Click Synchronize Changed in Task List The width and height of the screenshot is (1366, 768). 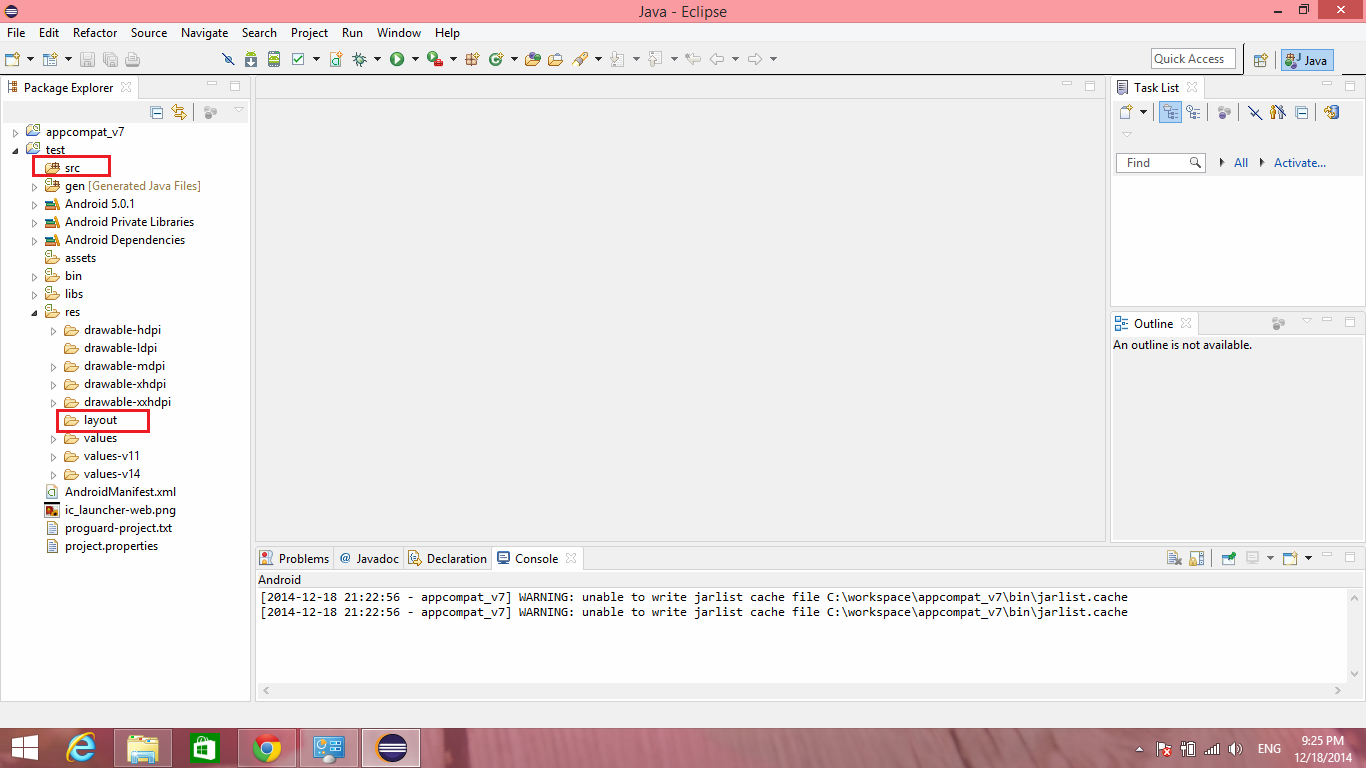click(1331, 112)
